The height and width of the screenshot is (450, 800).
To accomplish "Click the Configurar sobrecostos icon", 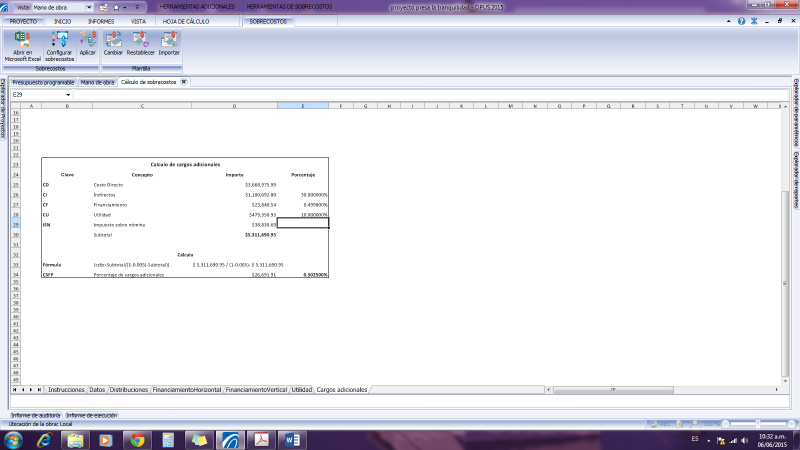I will 59,45.
